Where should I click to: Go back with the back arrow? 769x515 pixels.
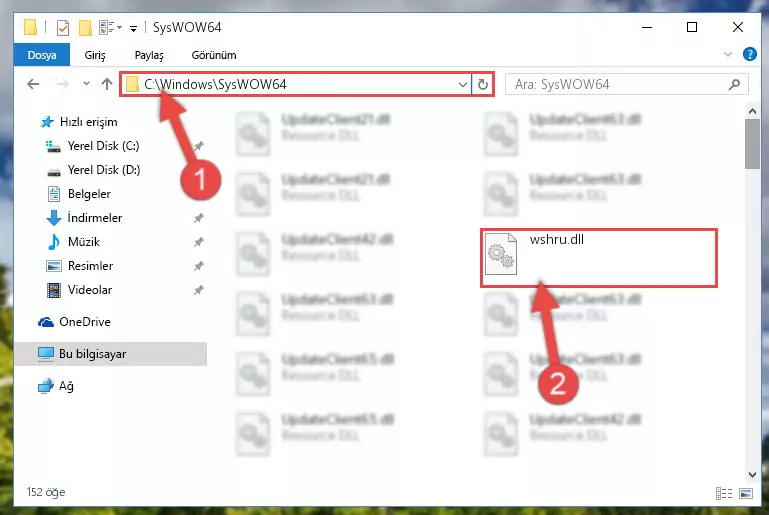point(33,84)
